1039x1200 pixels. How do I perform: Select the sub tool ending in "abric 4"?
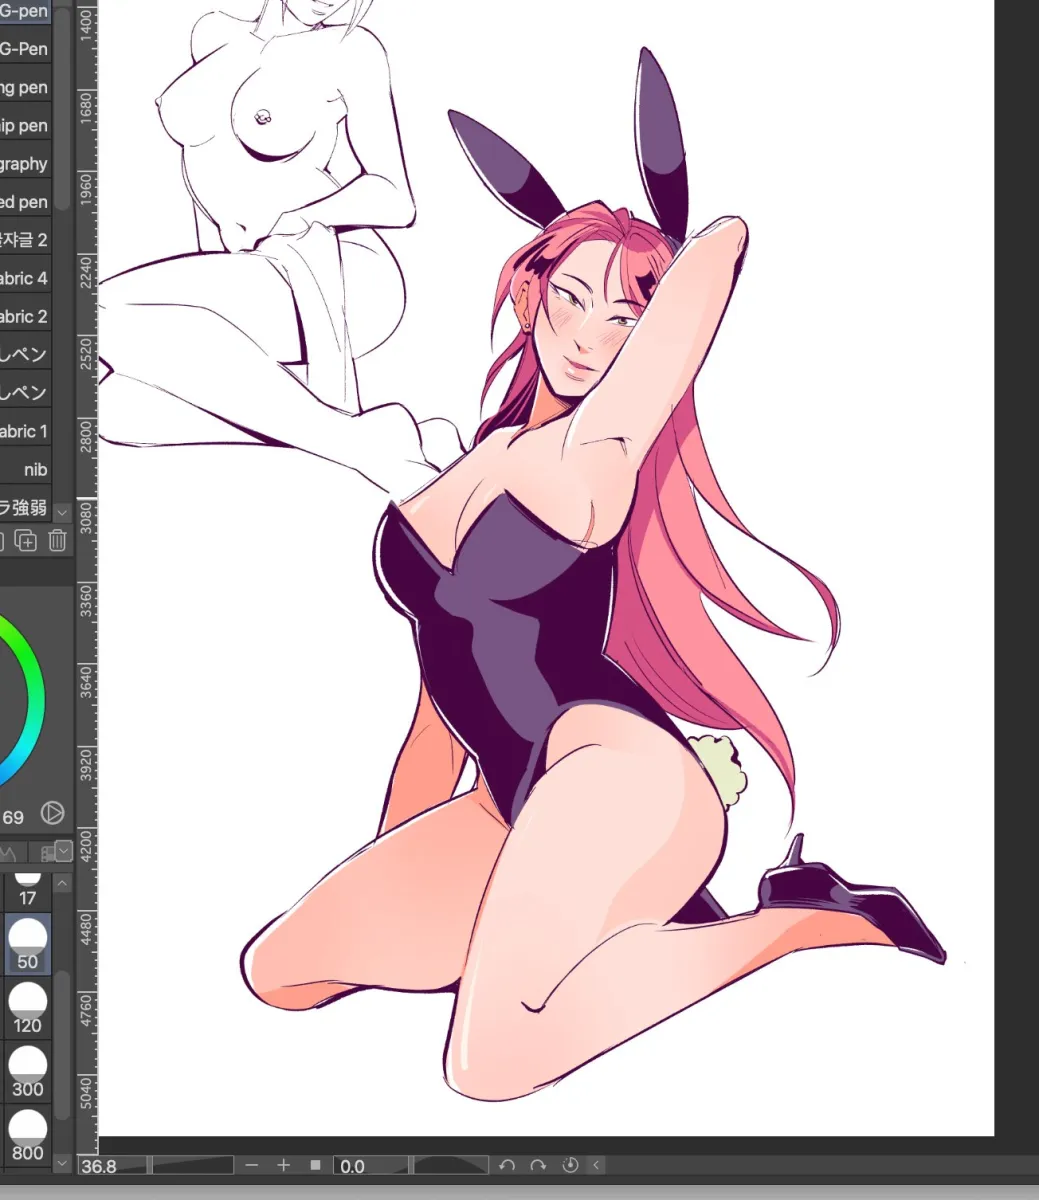click(x=26, y=278)
